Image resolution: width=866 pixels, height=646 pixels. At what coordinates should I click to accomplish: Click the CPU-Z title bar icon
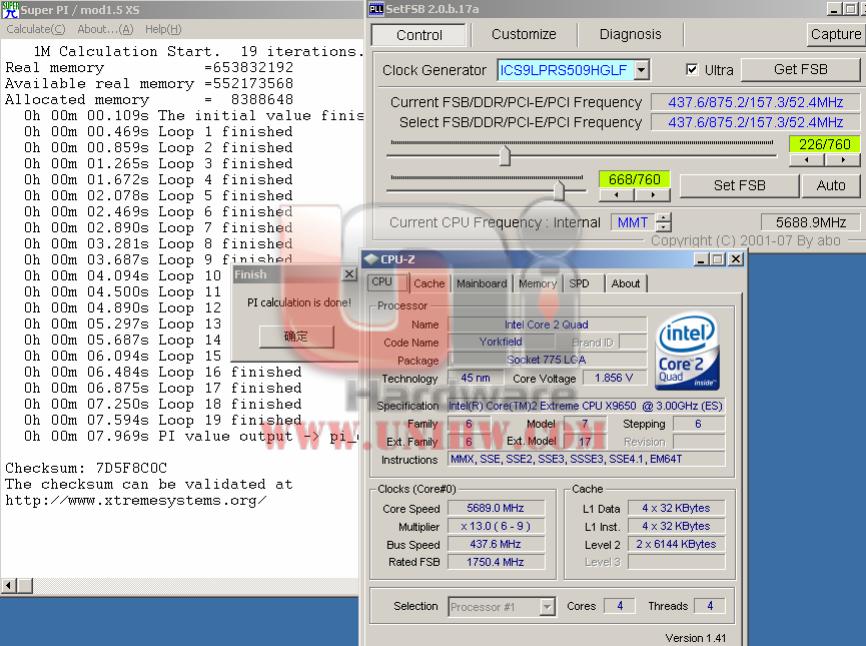click(x=371, y=259)
